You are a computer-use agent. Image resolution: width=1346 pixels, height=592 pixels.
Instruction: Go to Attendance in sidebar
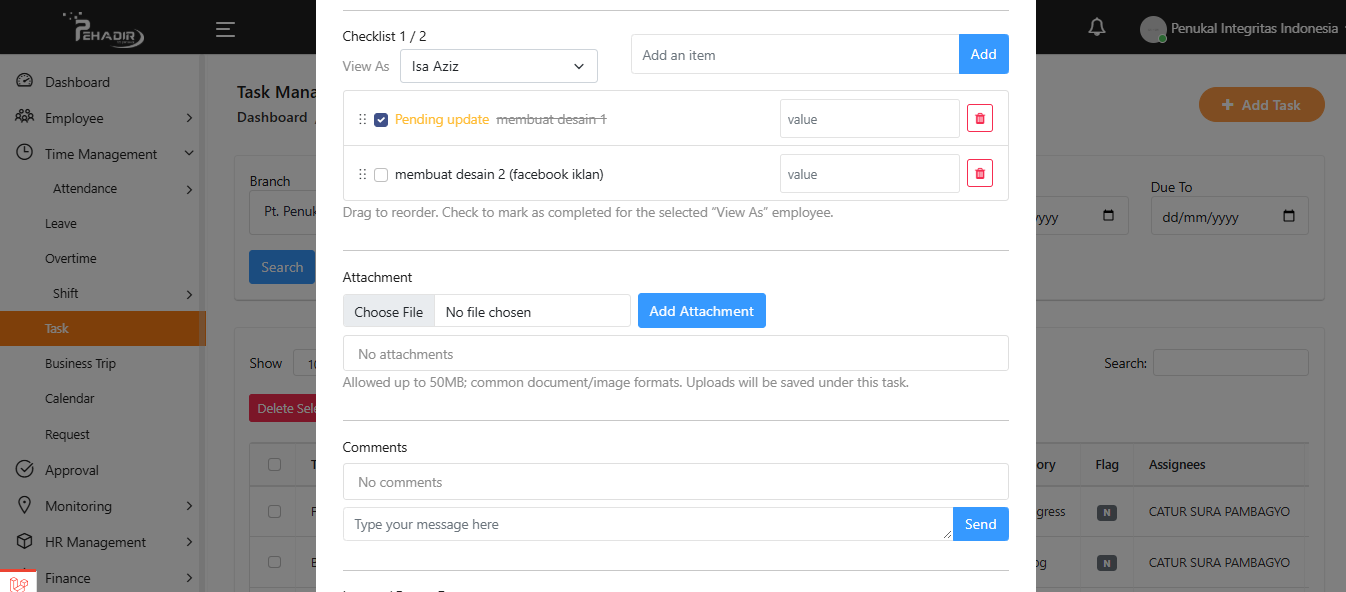(x=85, y=188)
